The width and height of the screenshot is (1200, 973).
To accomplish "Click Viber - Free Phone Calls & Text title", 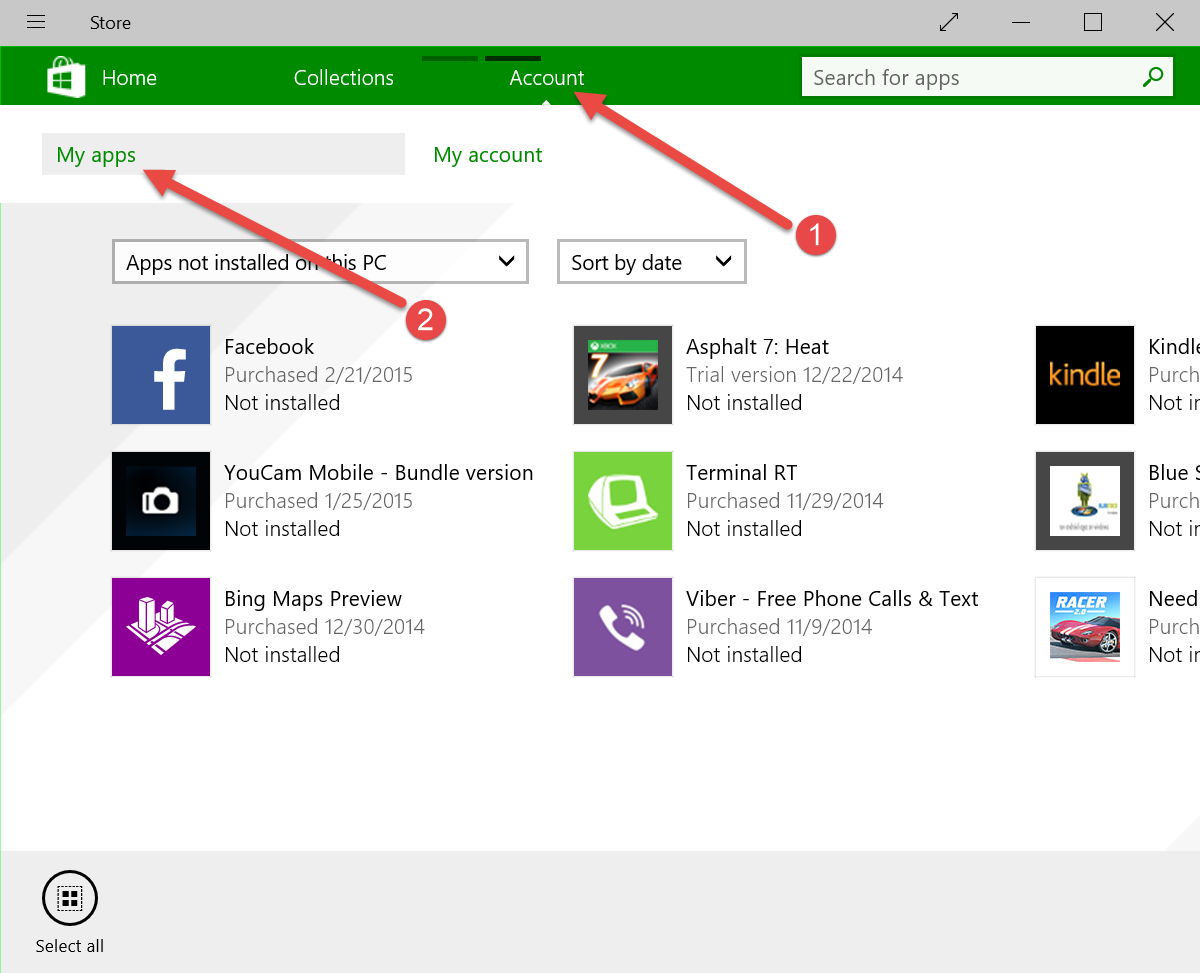I will click(x=832, y=599).
